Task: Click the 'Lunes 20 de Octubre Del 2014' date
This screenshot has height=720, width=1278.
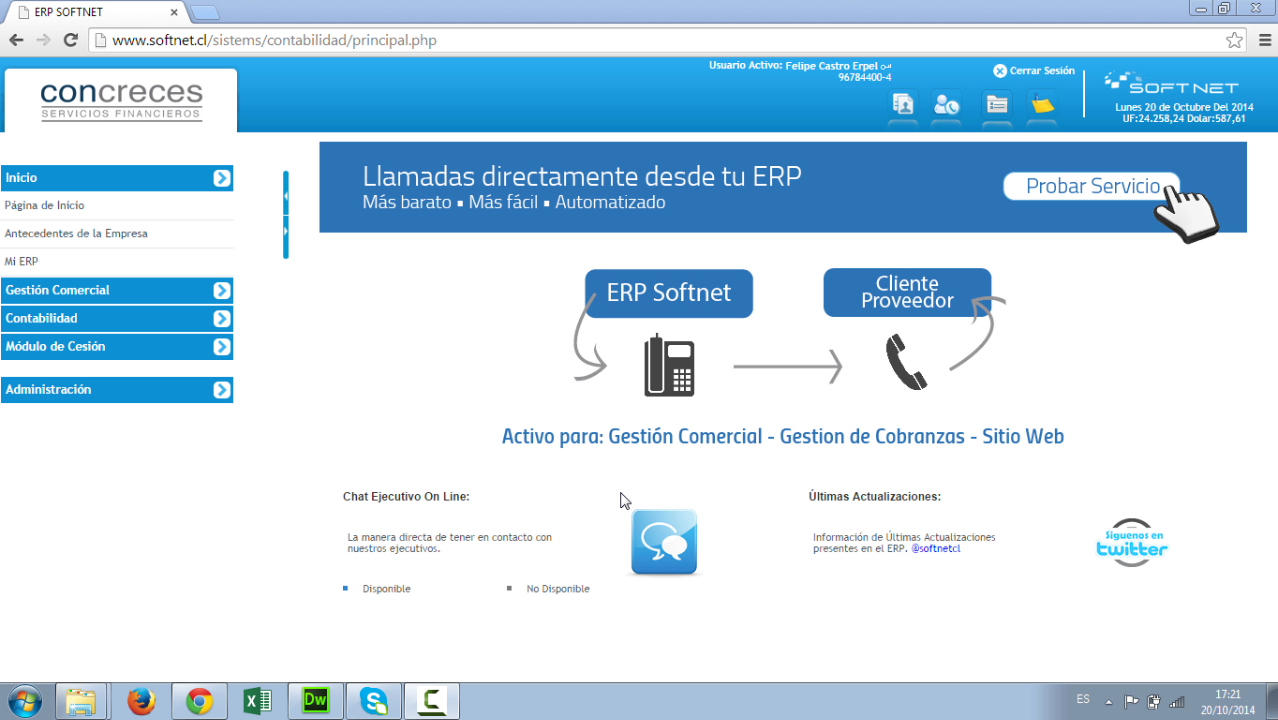Action: (x=1184, y=106)
